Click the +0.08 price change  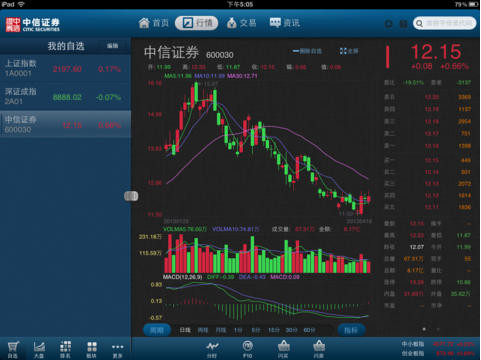coord(422,66)
